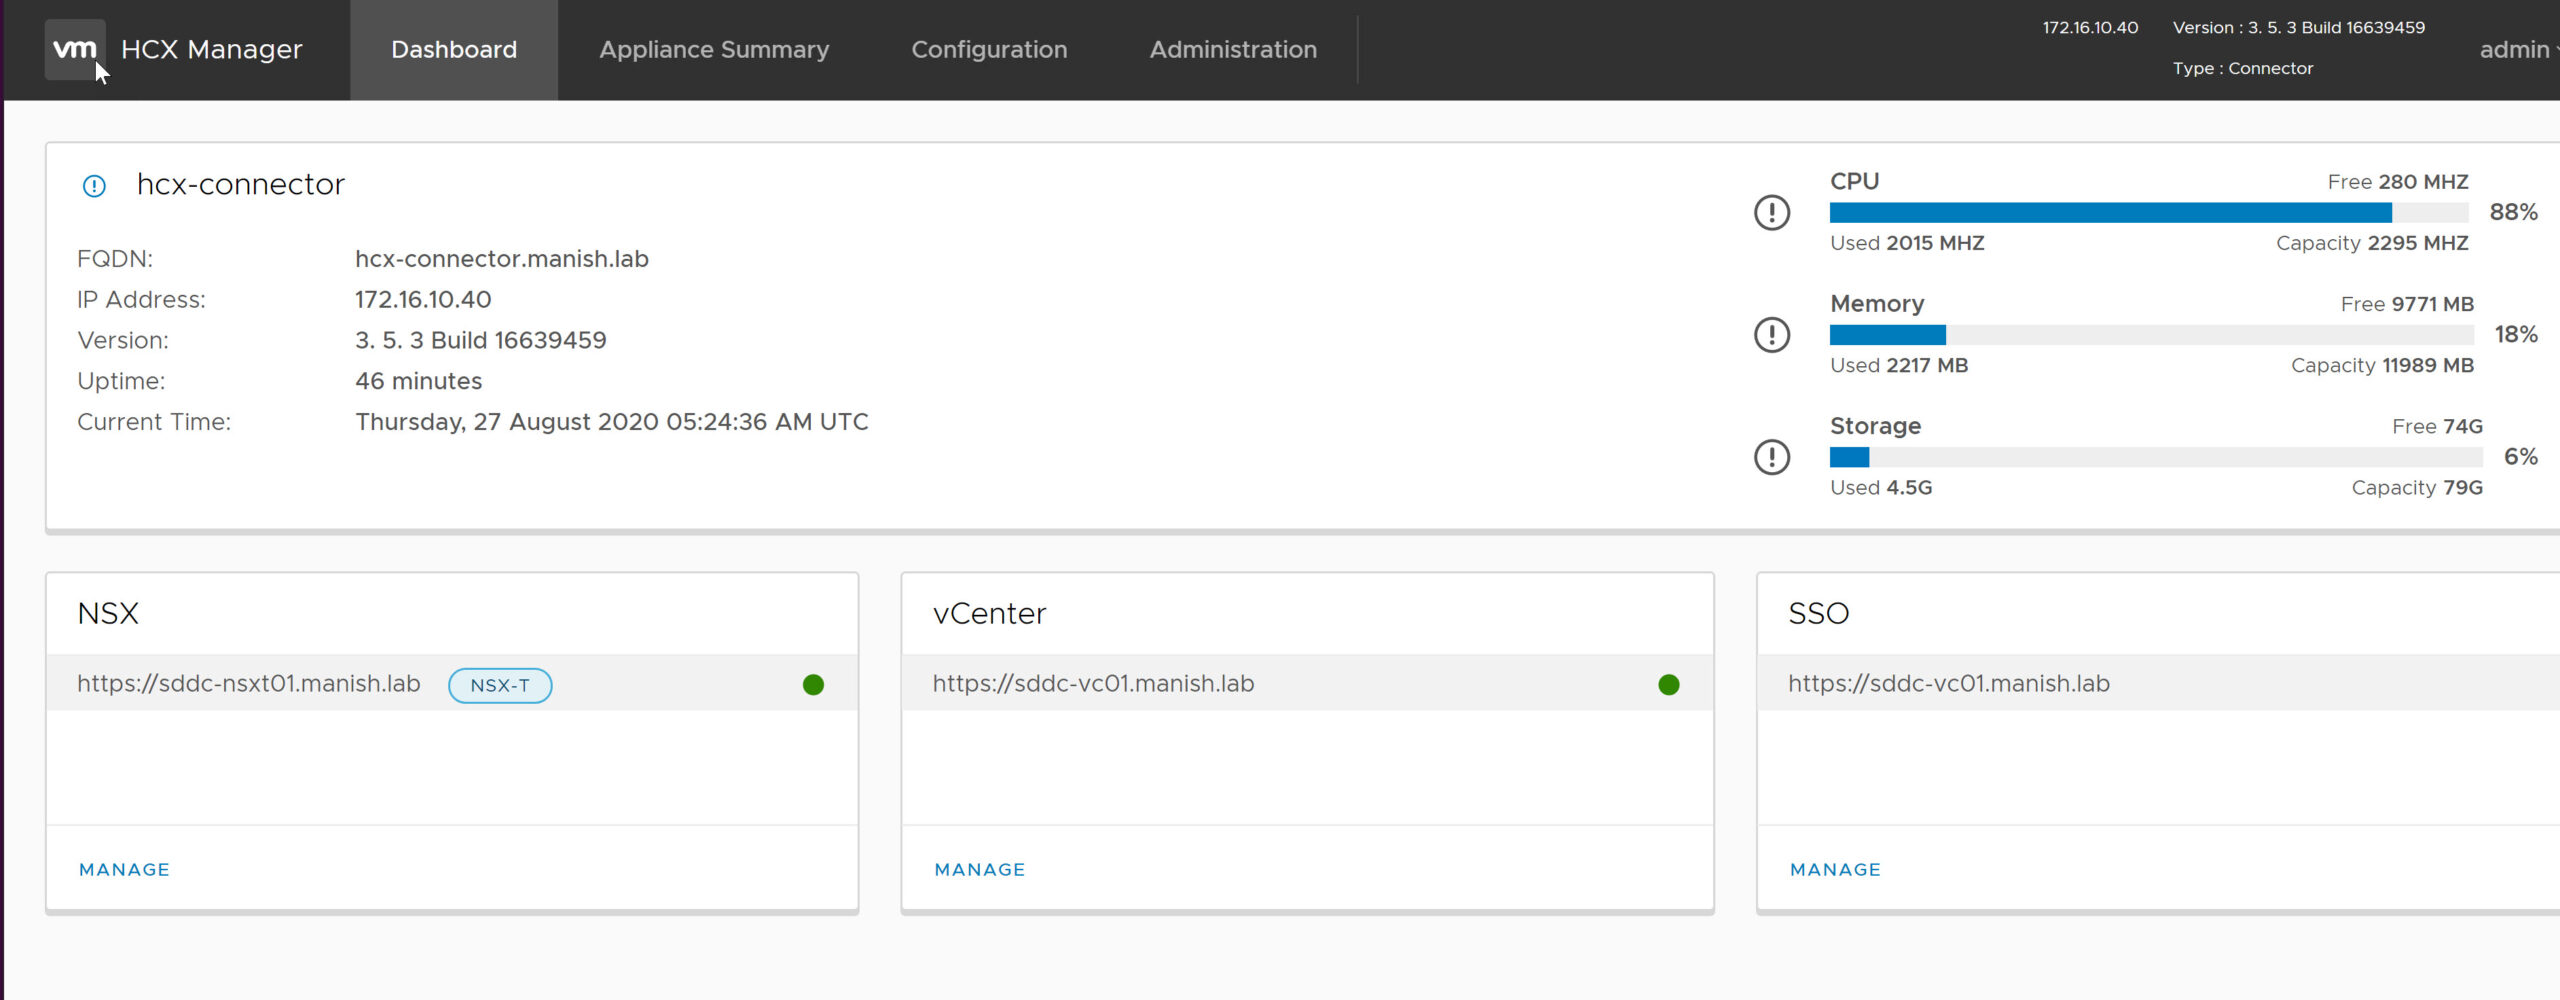The width and height of the screenshot is (2560, 1000).
Task: Click the green NSX connection status dot
Action: pyautogui.click(x=813, y=685)
